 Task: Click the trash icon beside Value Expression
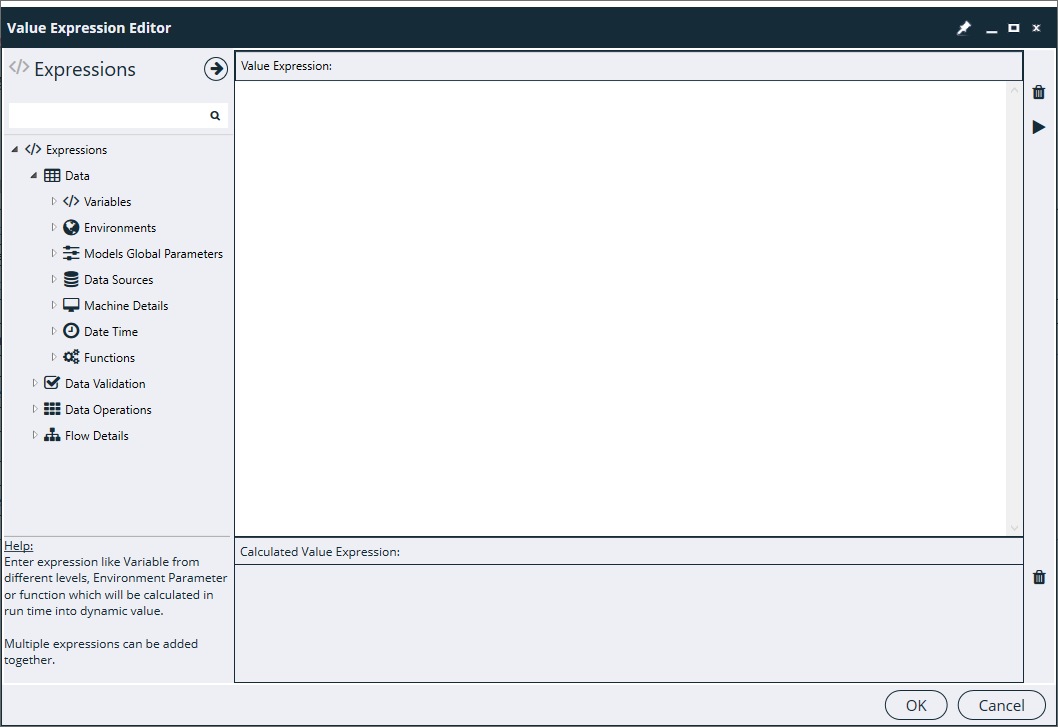(1038, 92)
